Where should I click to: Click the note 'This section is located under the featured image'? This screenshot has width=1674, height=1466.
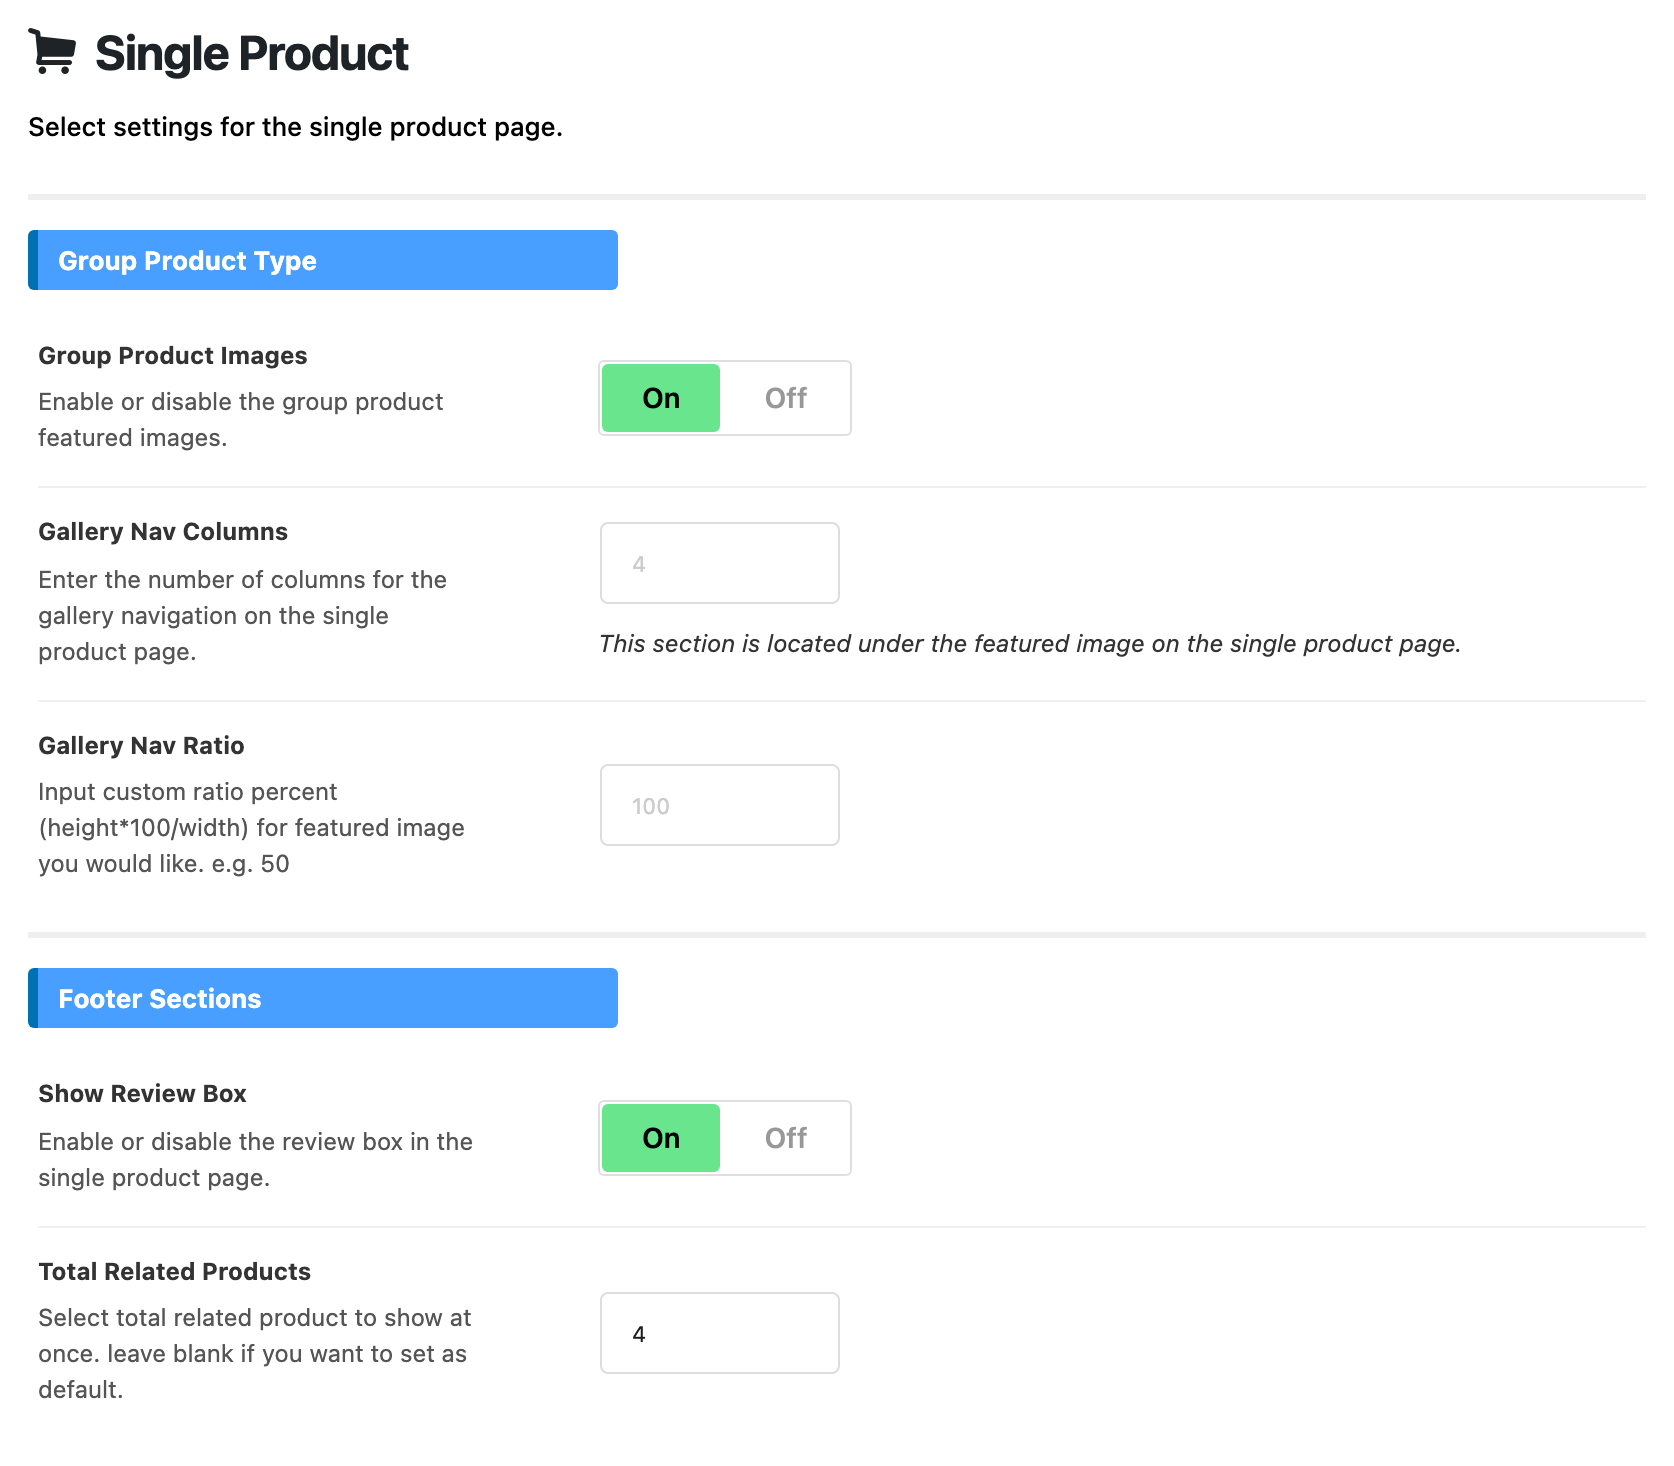(1030, 644)
